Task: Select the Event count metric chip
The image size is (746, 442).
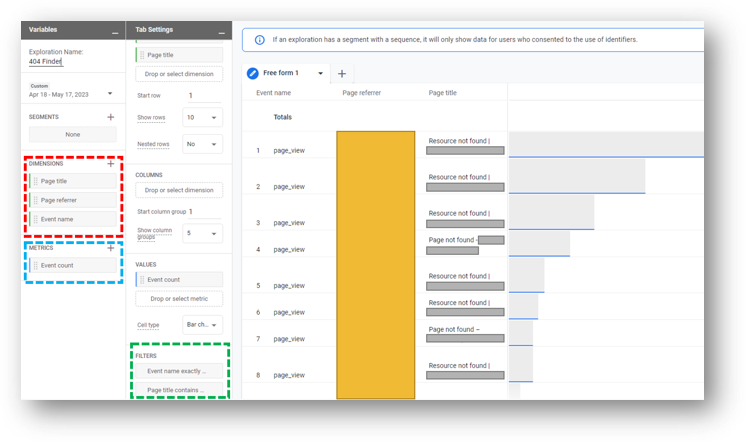Action: pyautogui.click(x=73, y=265)
